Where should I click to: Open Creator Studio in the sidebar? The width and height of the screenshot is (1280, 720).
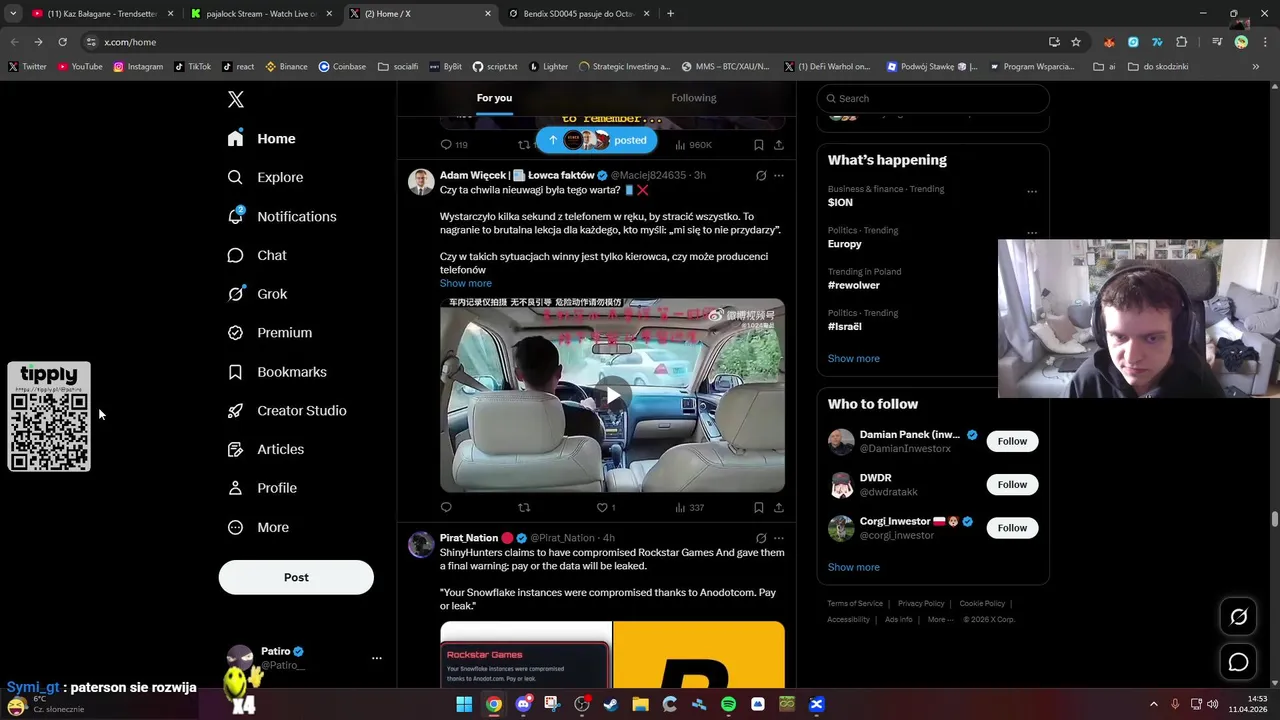tap(288, 411)
